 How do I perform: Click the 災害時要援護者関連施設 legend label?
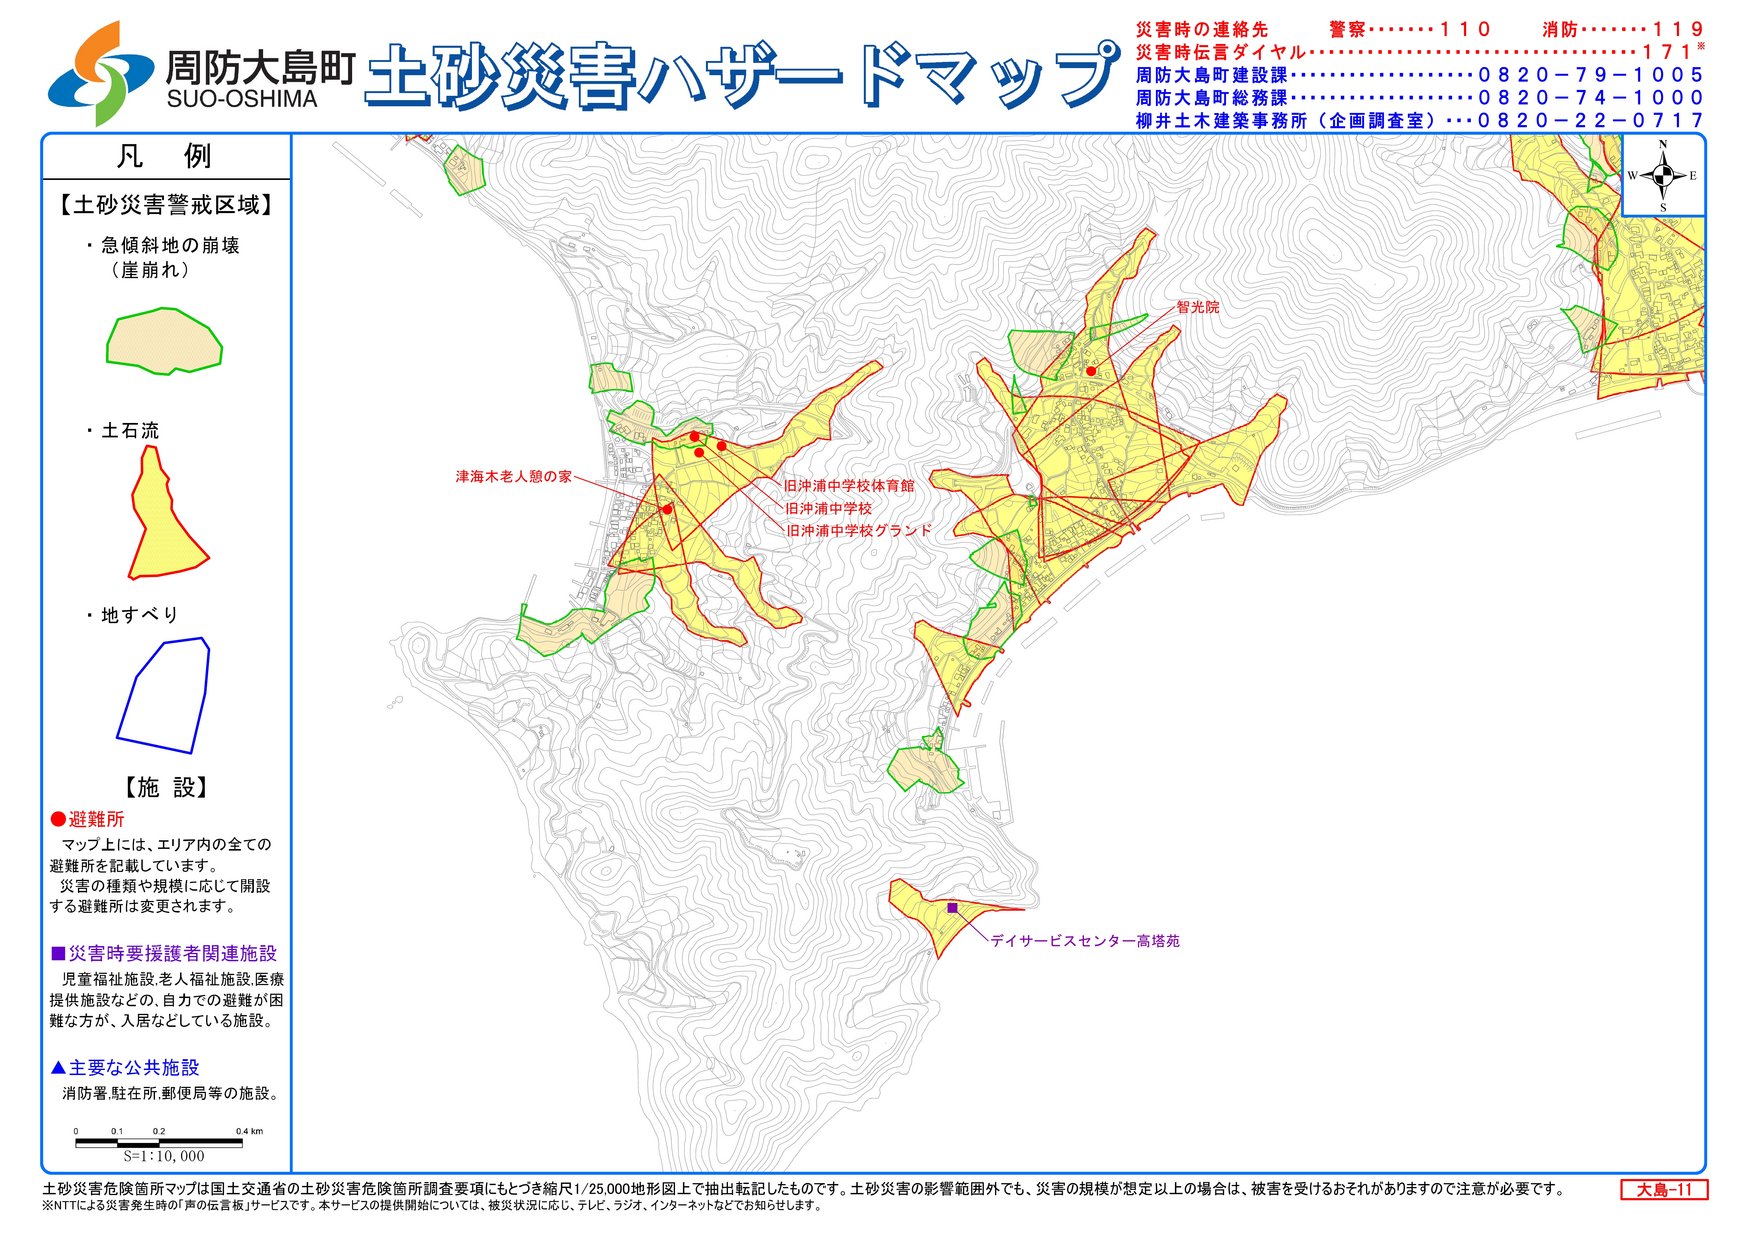172,954
